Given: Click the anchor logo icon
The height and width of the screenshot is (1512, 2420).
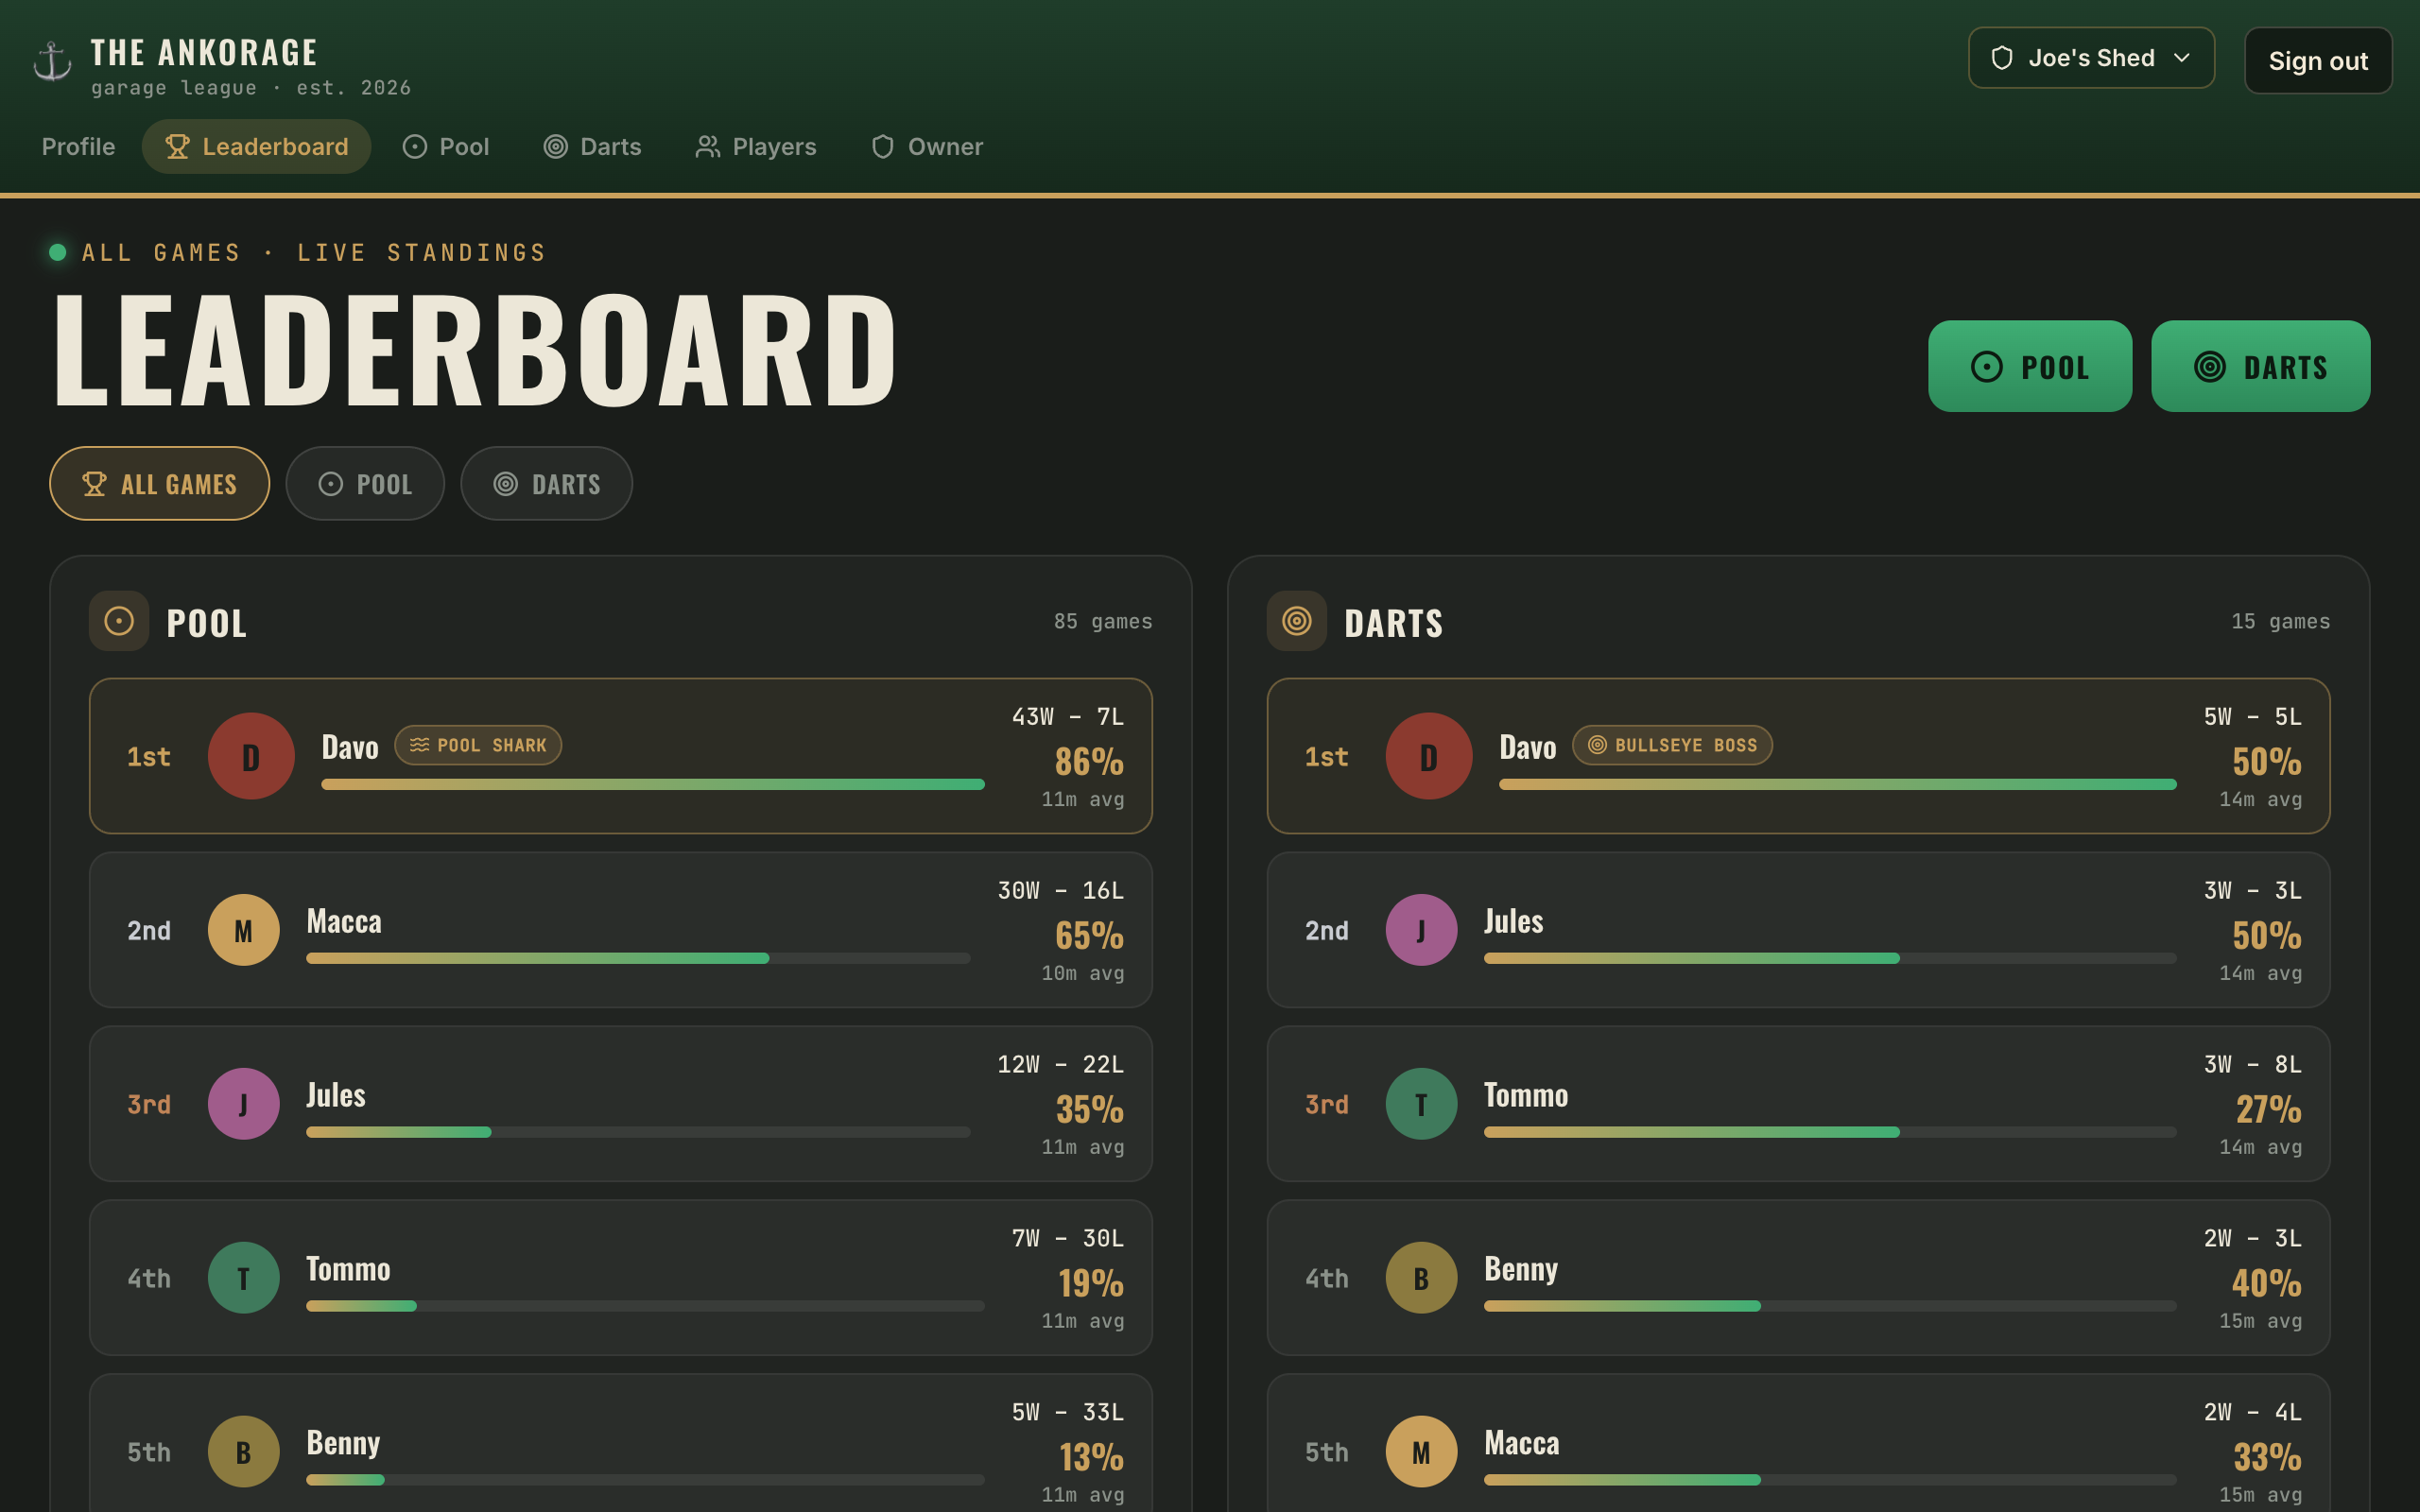Looking at the screenshot, I should [52, 60].
